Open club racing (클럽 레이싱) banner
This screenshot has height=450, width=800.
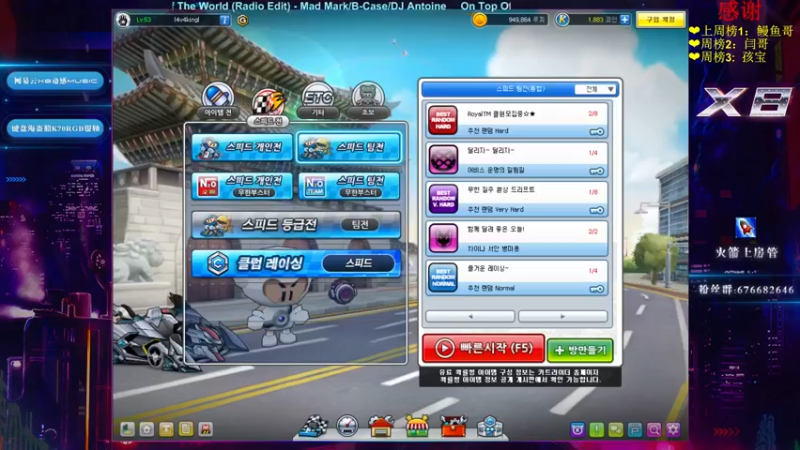coord(296,263)
